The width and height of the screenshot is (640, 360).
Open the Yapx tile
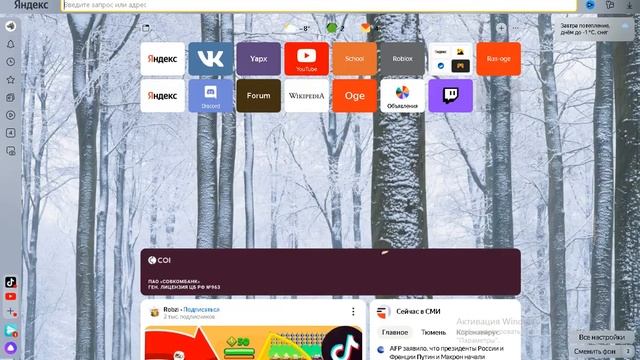tap(259, 59)
